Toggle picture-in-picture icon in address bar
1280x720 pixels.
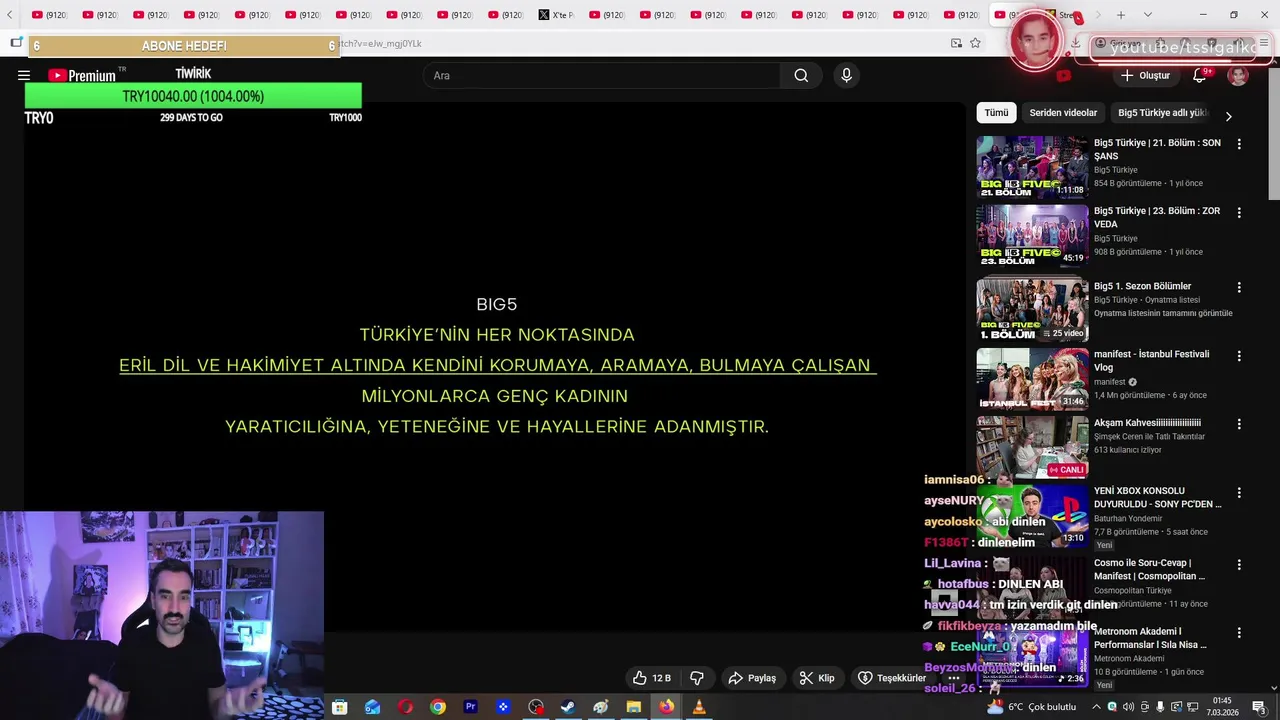tap(956, 43)
